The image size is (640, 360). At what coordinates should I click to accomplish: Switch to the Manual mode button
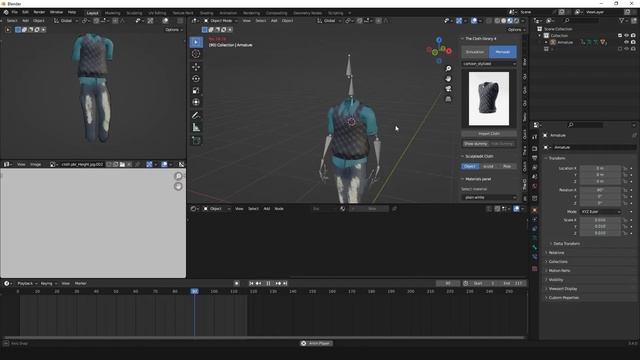point(503,52)
